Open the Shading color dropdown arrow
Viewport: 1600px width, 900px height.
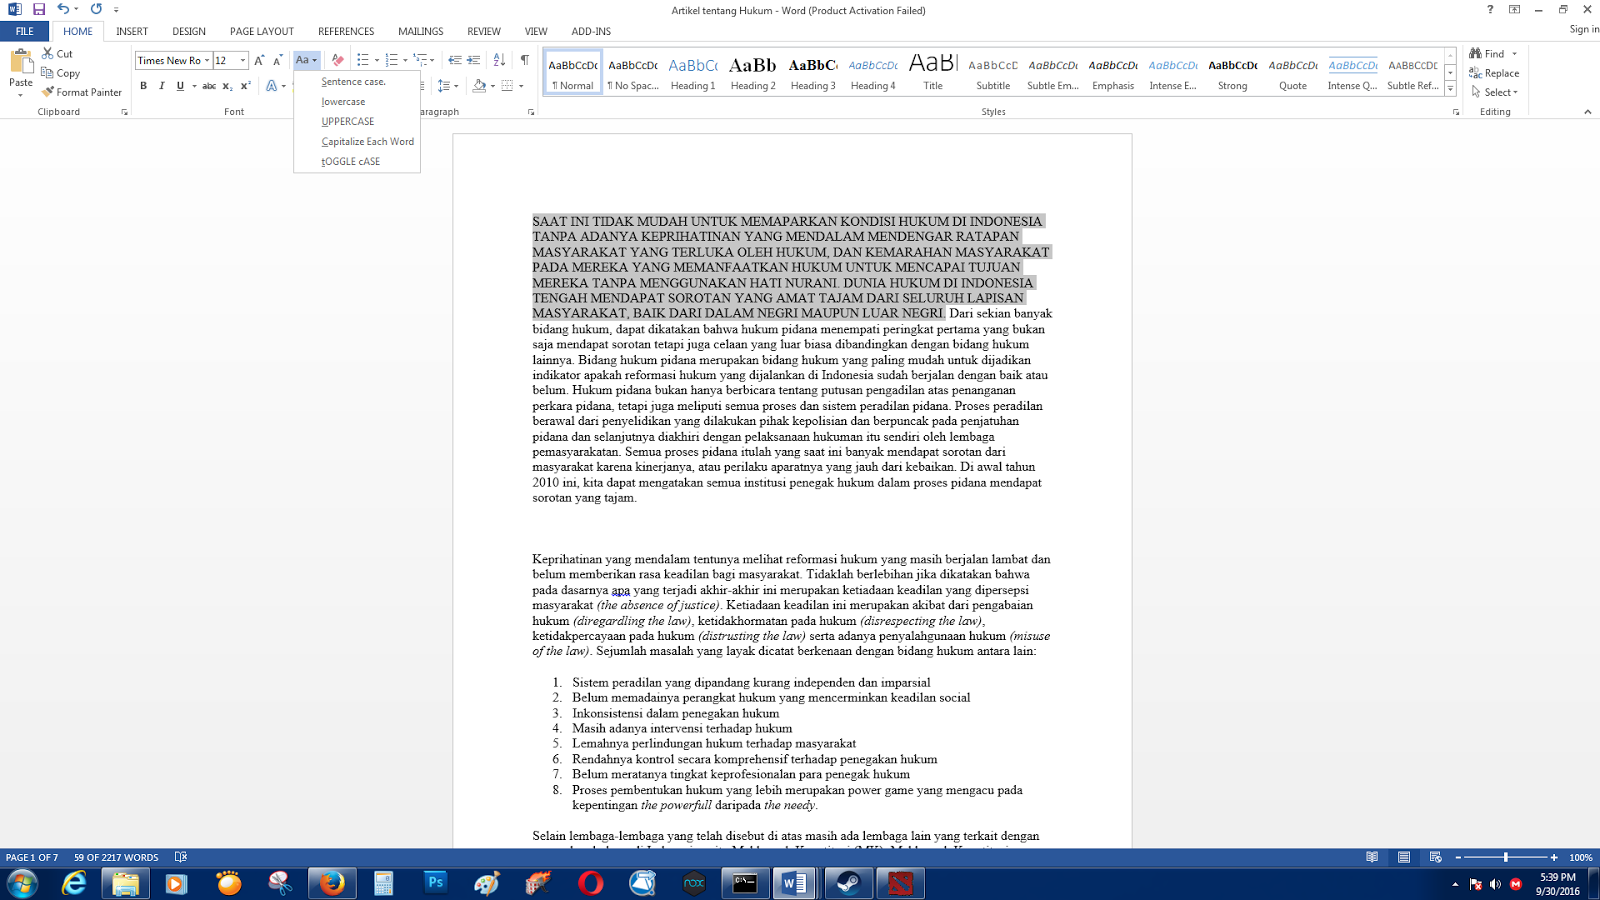493,86
